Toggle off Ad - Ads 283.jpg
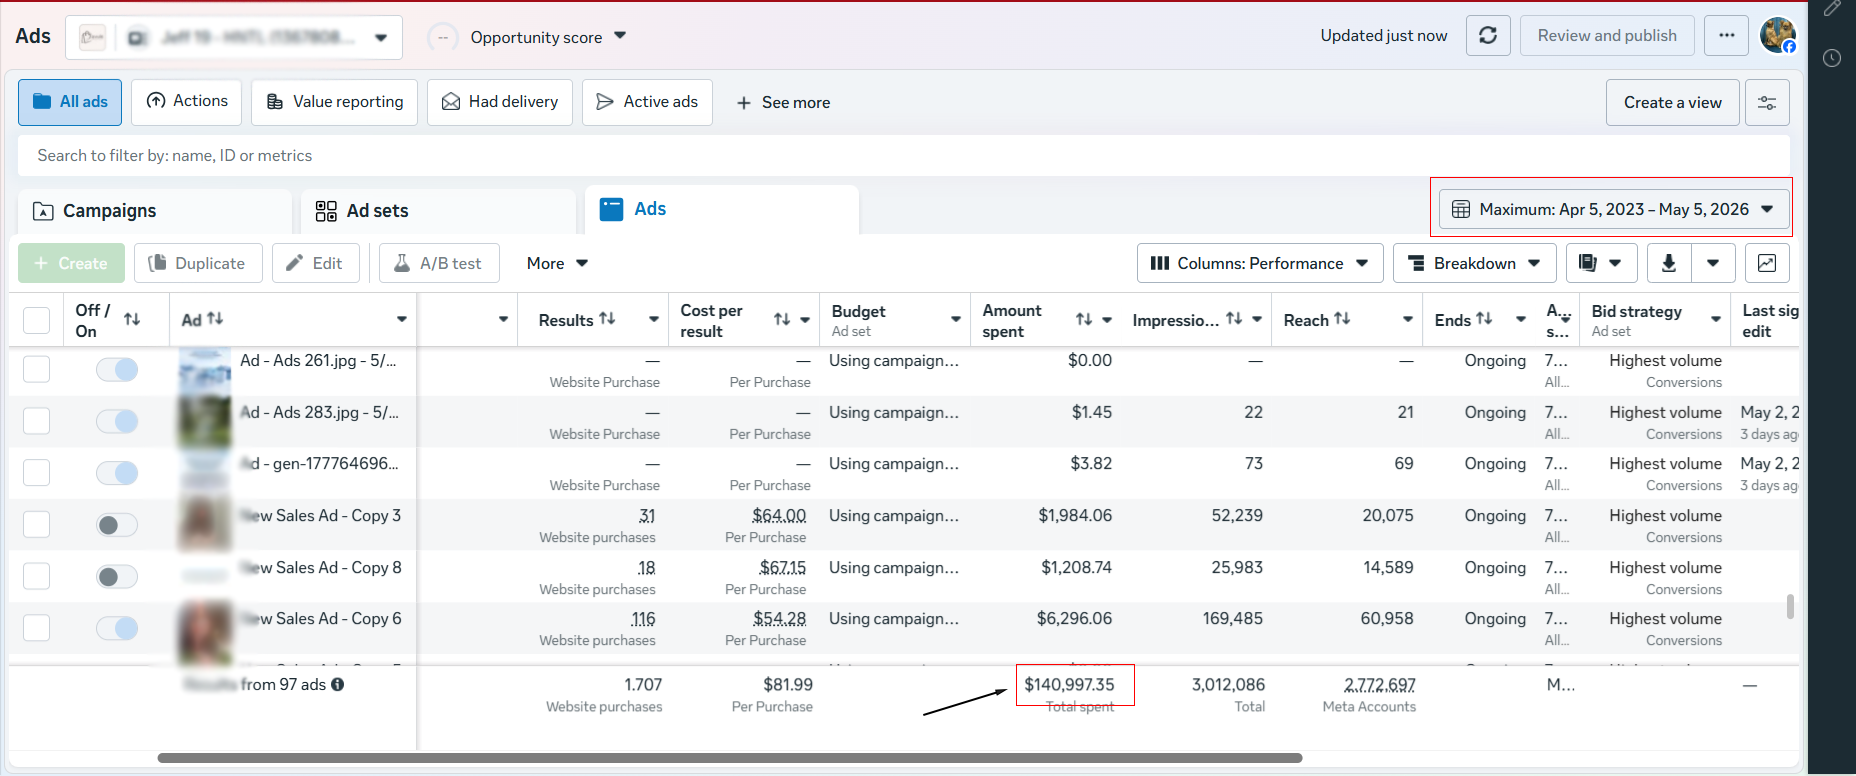Image resolution: width=1856 pixels, height=776 pixels. (x=117, y=421)
